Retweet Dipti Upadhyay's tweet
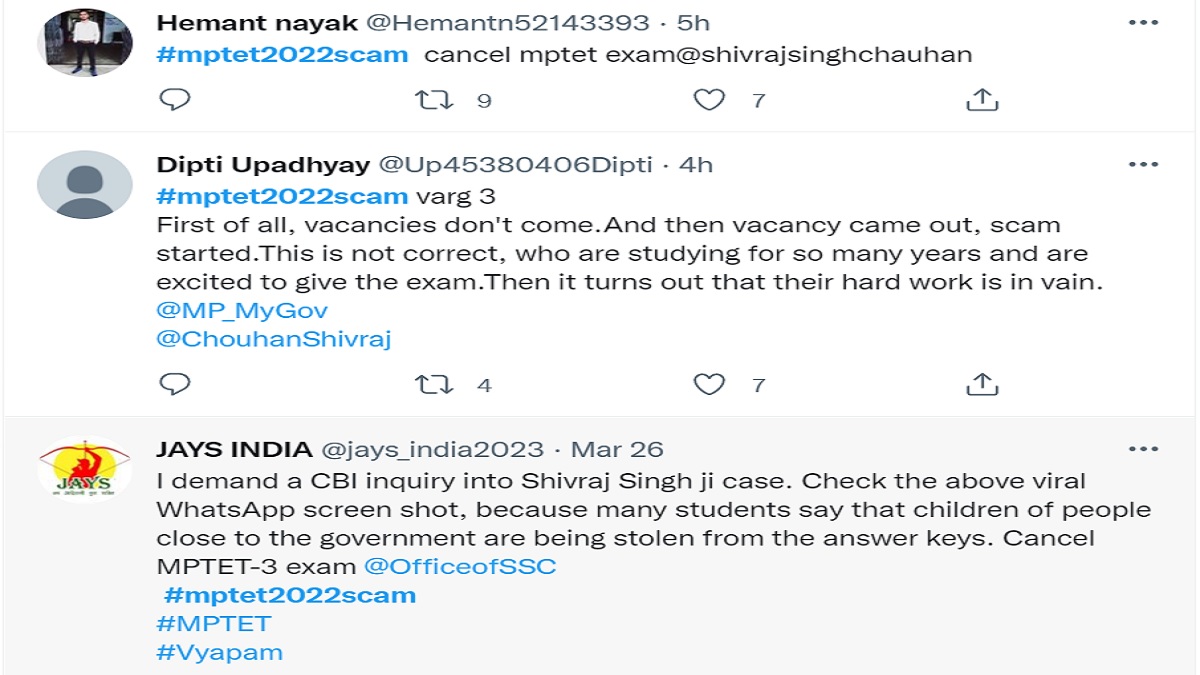 pyautogui.click(x=434, y=384)
